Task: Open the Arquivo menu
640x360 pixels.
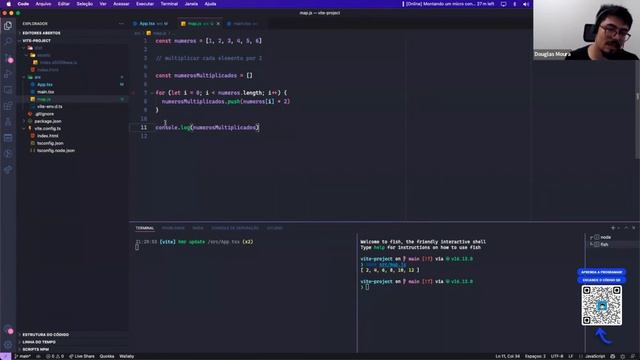Action: click(x=44, y=4)
